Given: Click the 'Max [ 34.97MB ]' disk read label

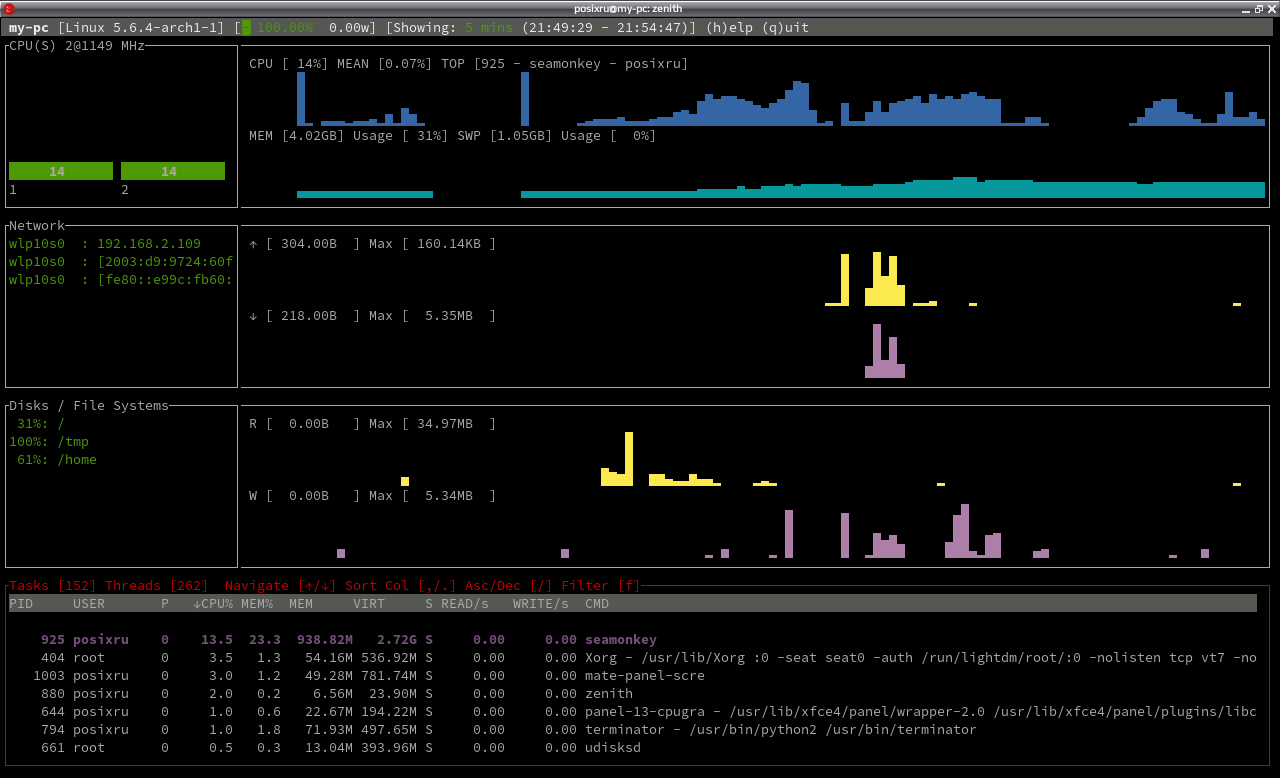Looking at the screenshot, I should [433, 424].
